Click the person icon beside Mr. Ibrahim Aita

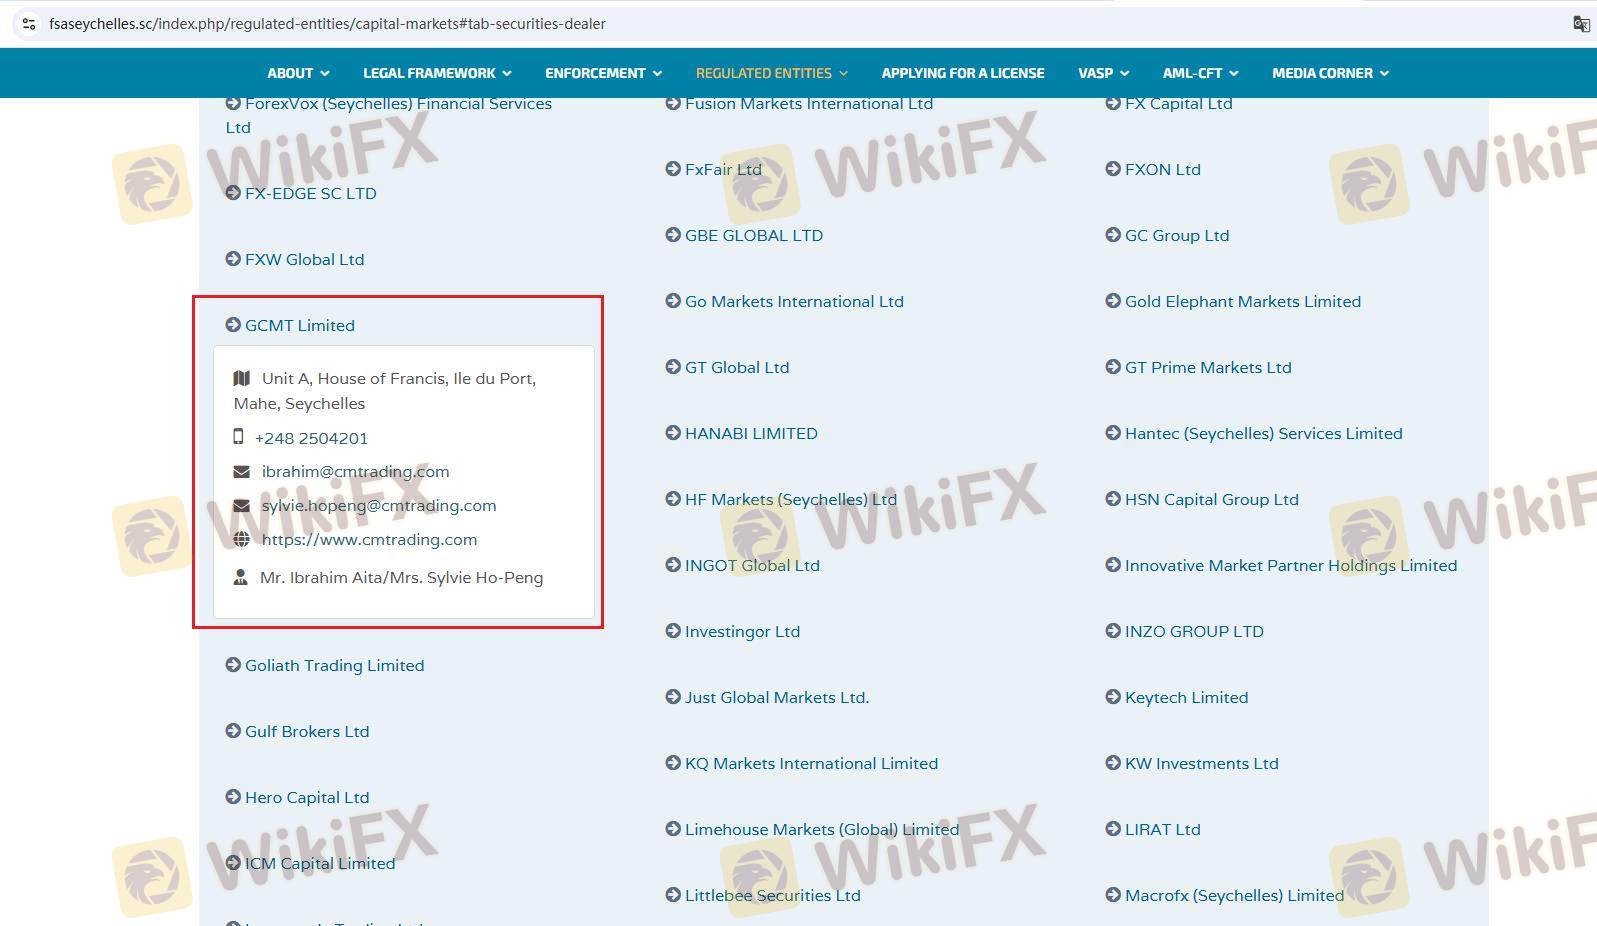pyautogui.click(x=240, y=578)
